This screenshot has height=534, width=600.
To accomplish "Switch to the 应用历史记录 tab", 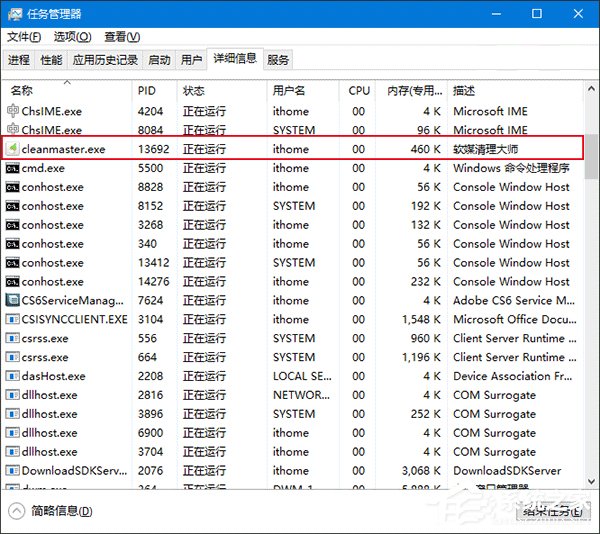I will pos(105,60).
